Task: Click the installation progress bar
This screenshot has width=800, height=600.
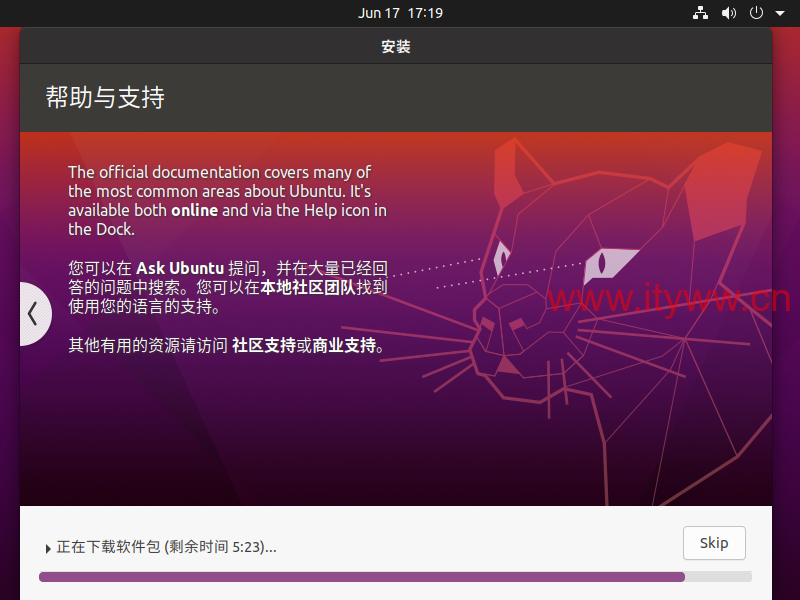Action: (x=395, y=577)
